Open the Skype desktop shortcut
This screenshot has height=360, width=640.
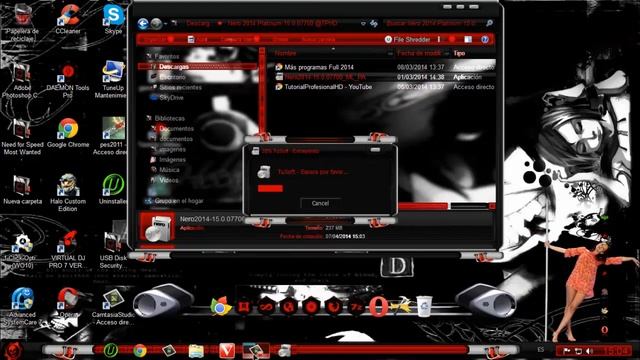113,19
